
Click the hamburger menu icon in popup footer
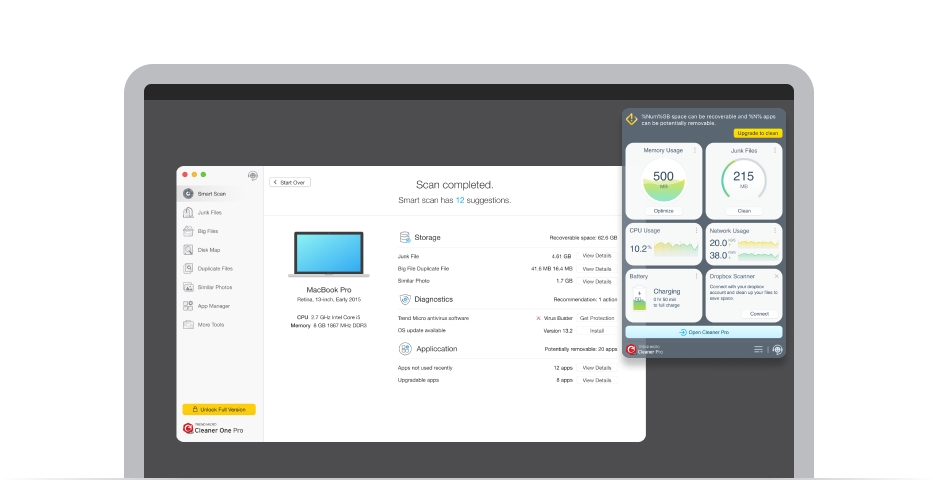tap(758, 349)
